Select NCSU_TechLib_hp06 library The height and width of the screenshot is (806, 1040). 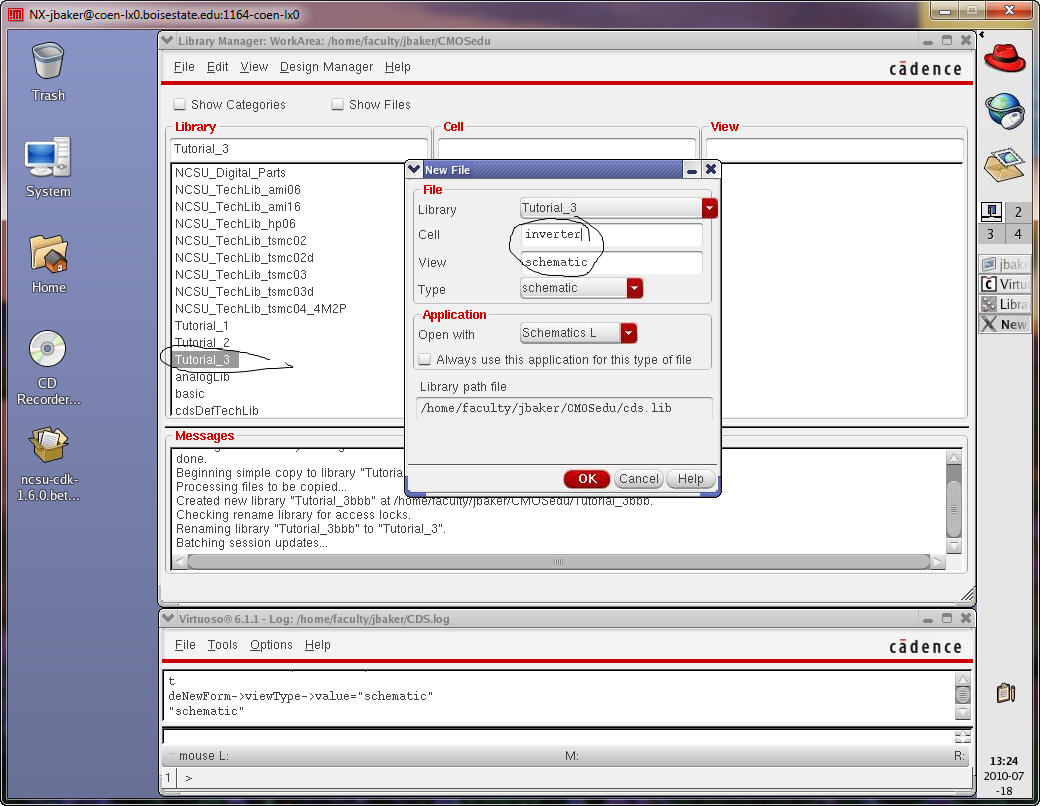[x=235, y=224]
